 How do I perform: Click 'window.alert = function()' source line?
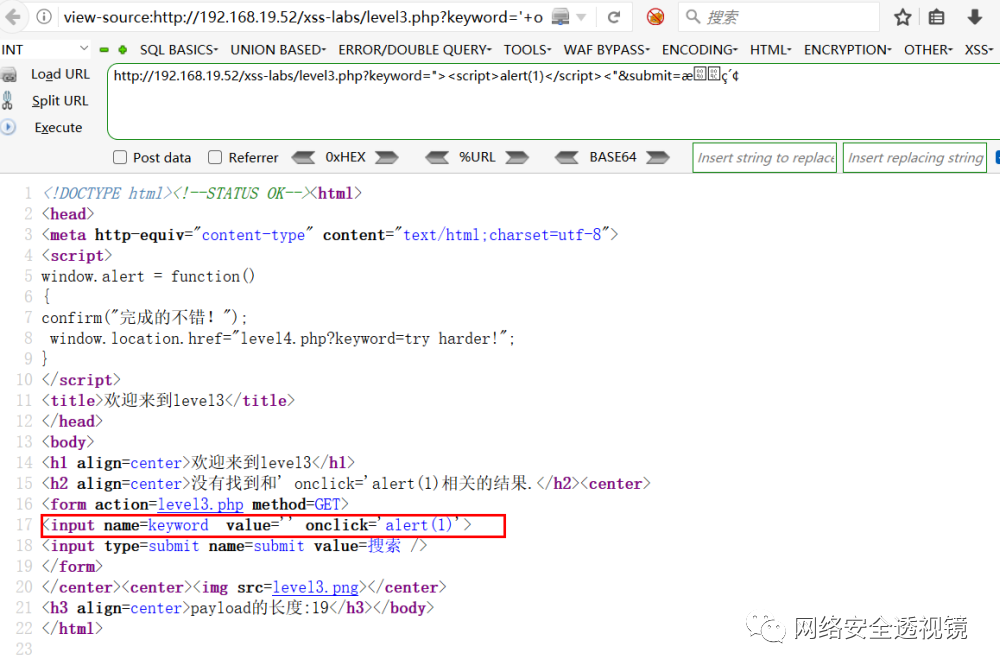148,276
